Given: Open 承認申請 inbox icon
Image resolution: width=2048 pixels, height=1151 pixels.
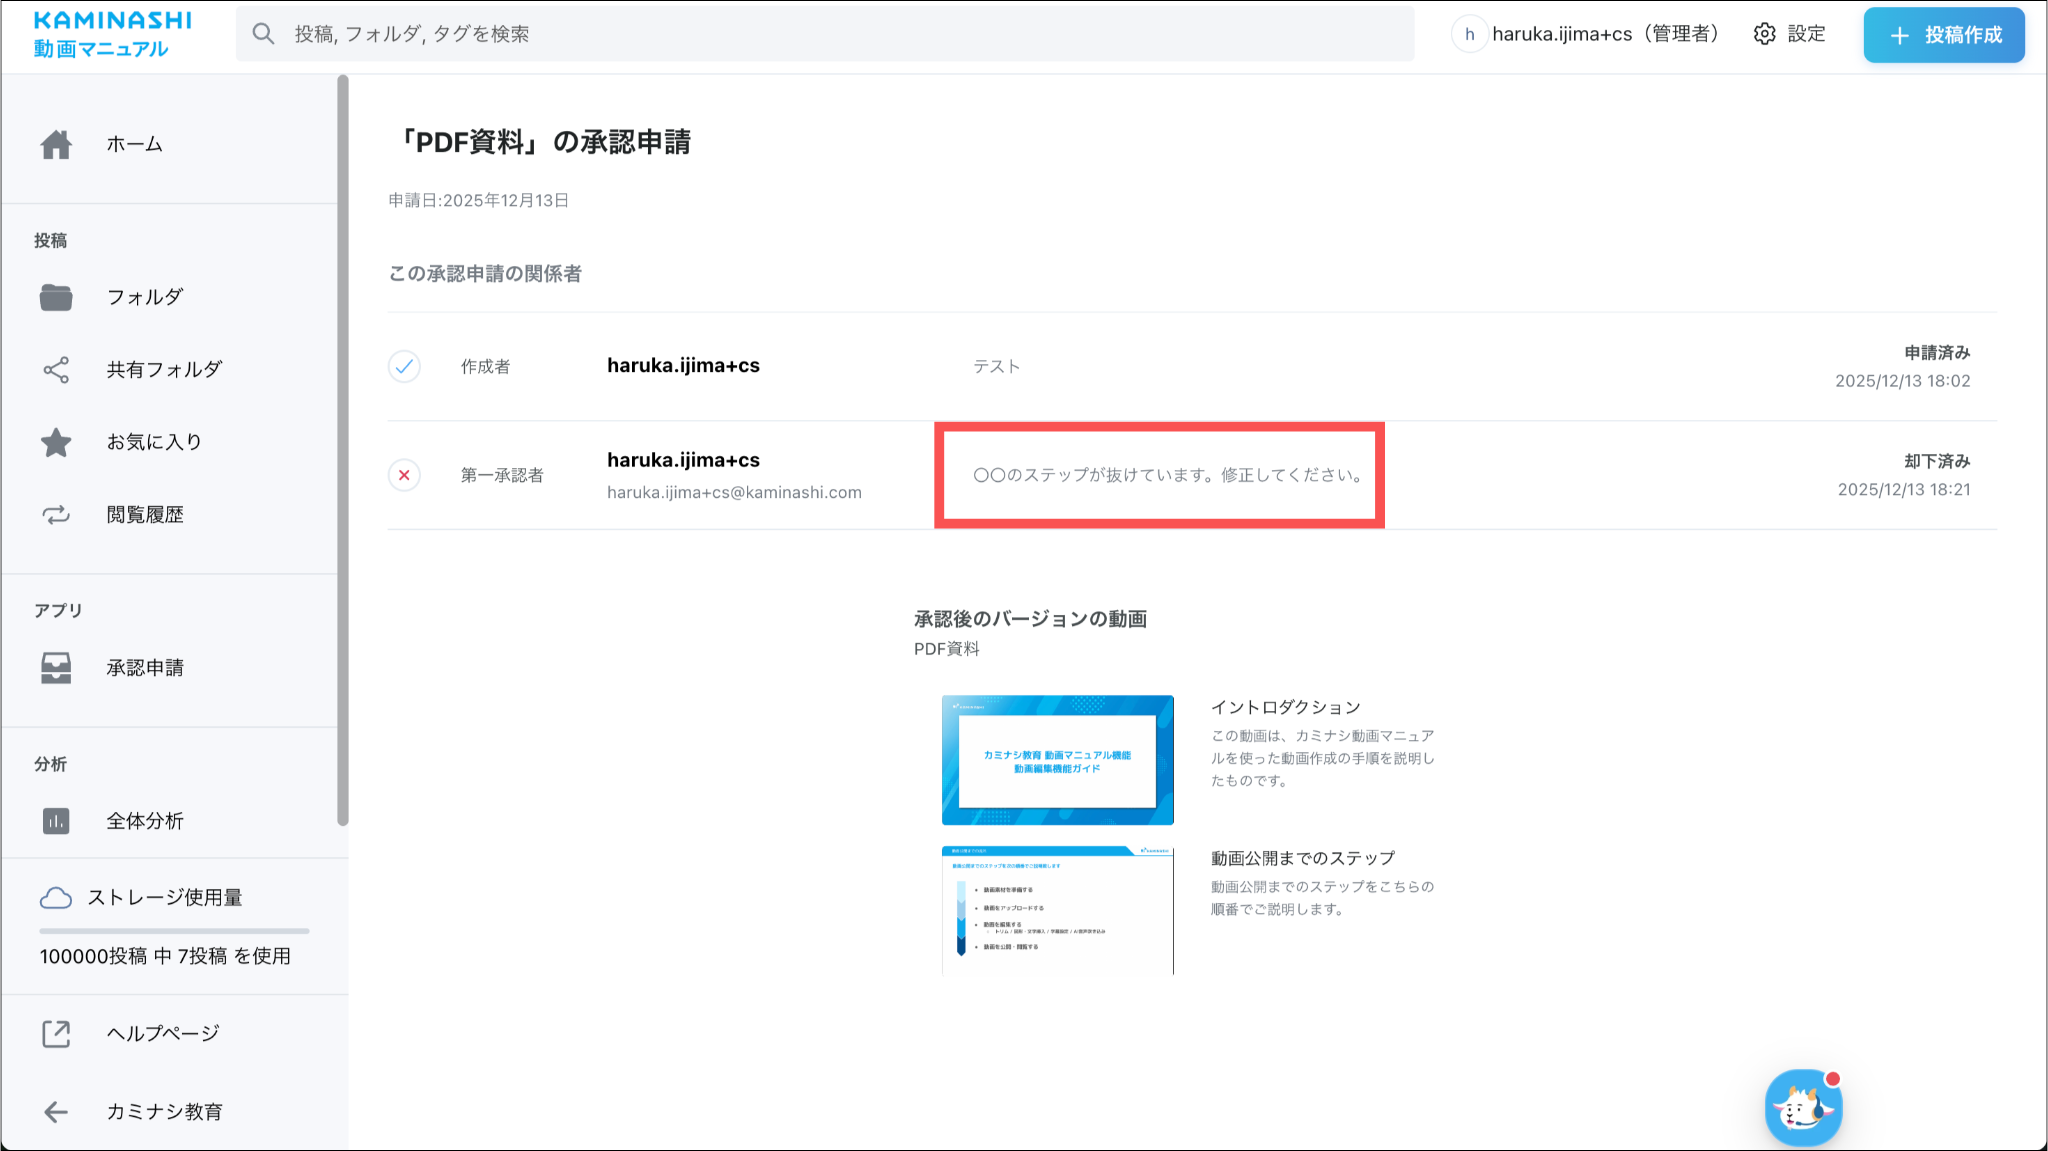Looking at the screenshot, I should (x=56, y=668).
